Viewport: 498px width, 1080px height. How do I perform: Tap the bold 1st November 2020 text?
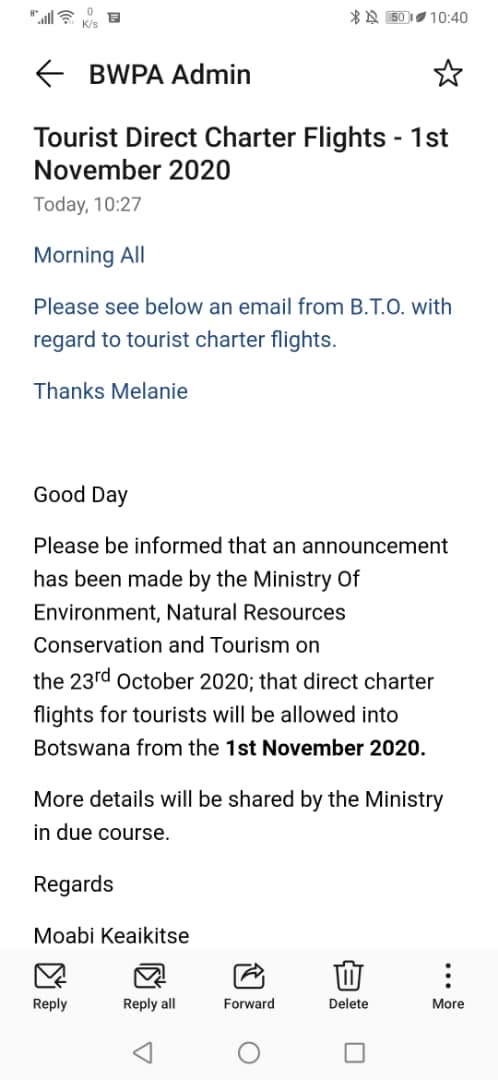tap(326, 749)
